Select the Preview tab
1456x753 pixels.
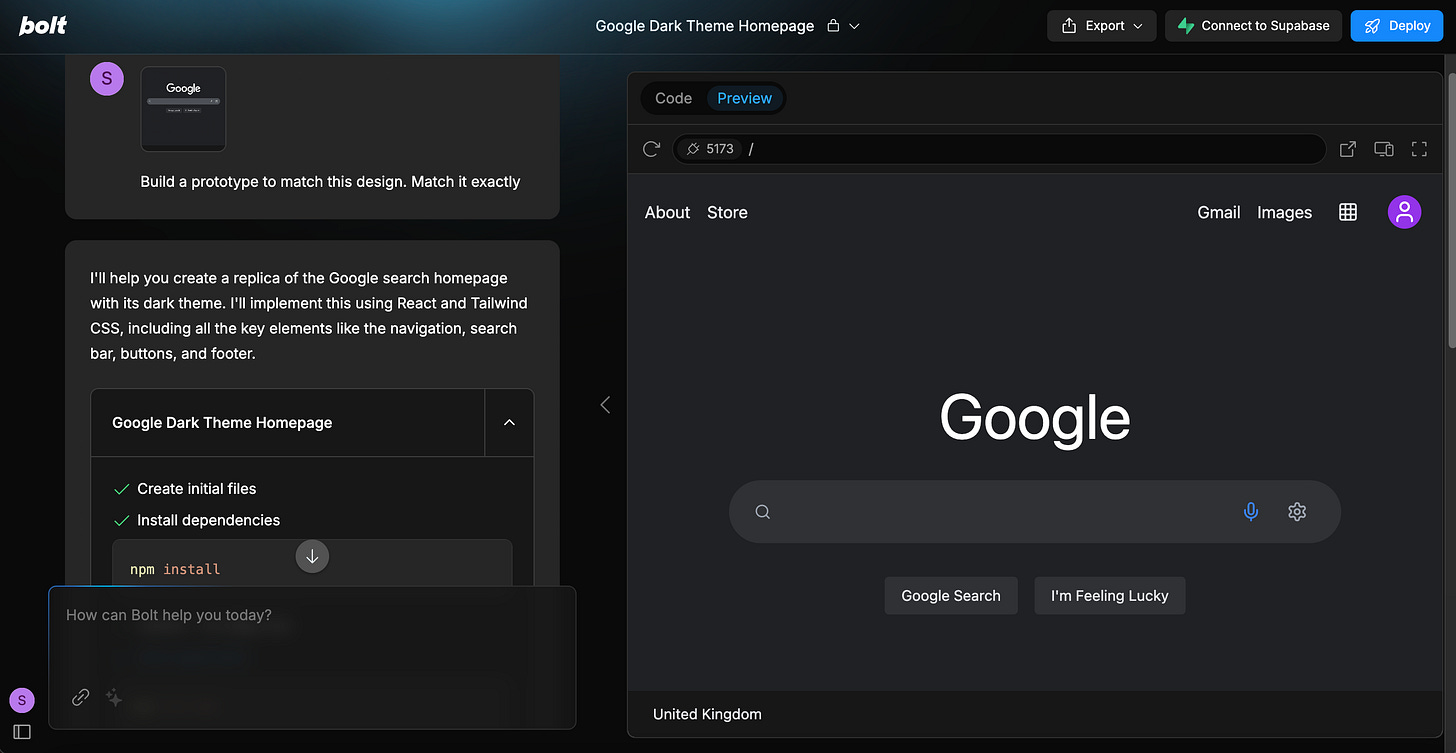coord(744,98)
